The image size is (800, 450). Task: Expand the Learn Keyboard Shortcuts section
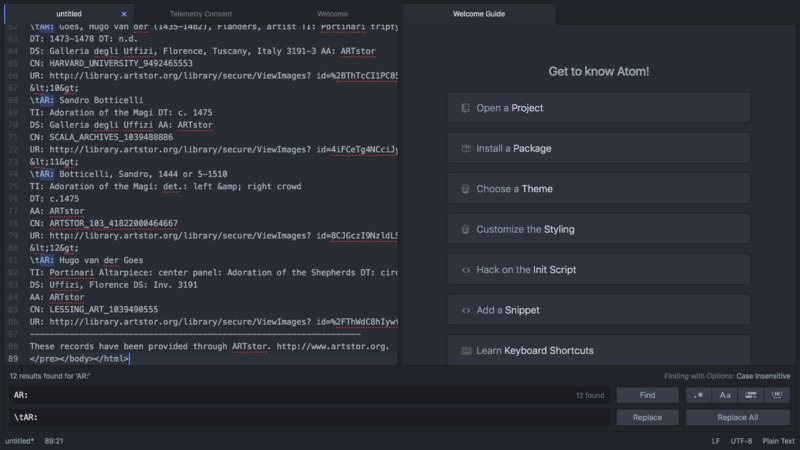[x=599, y=350]
